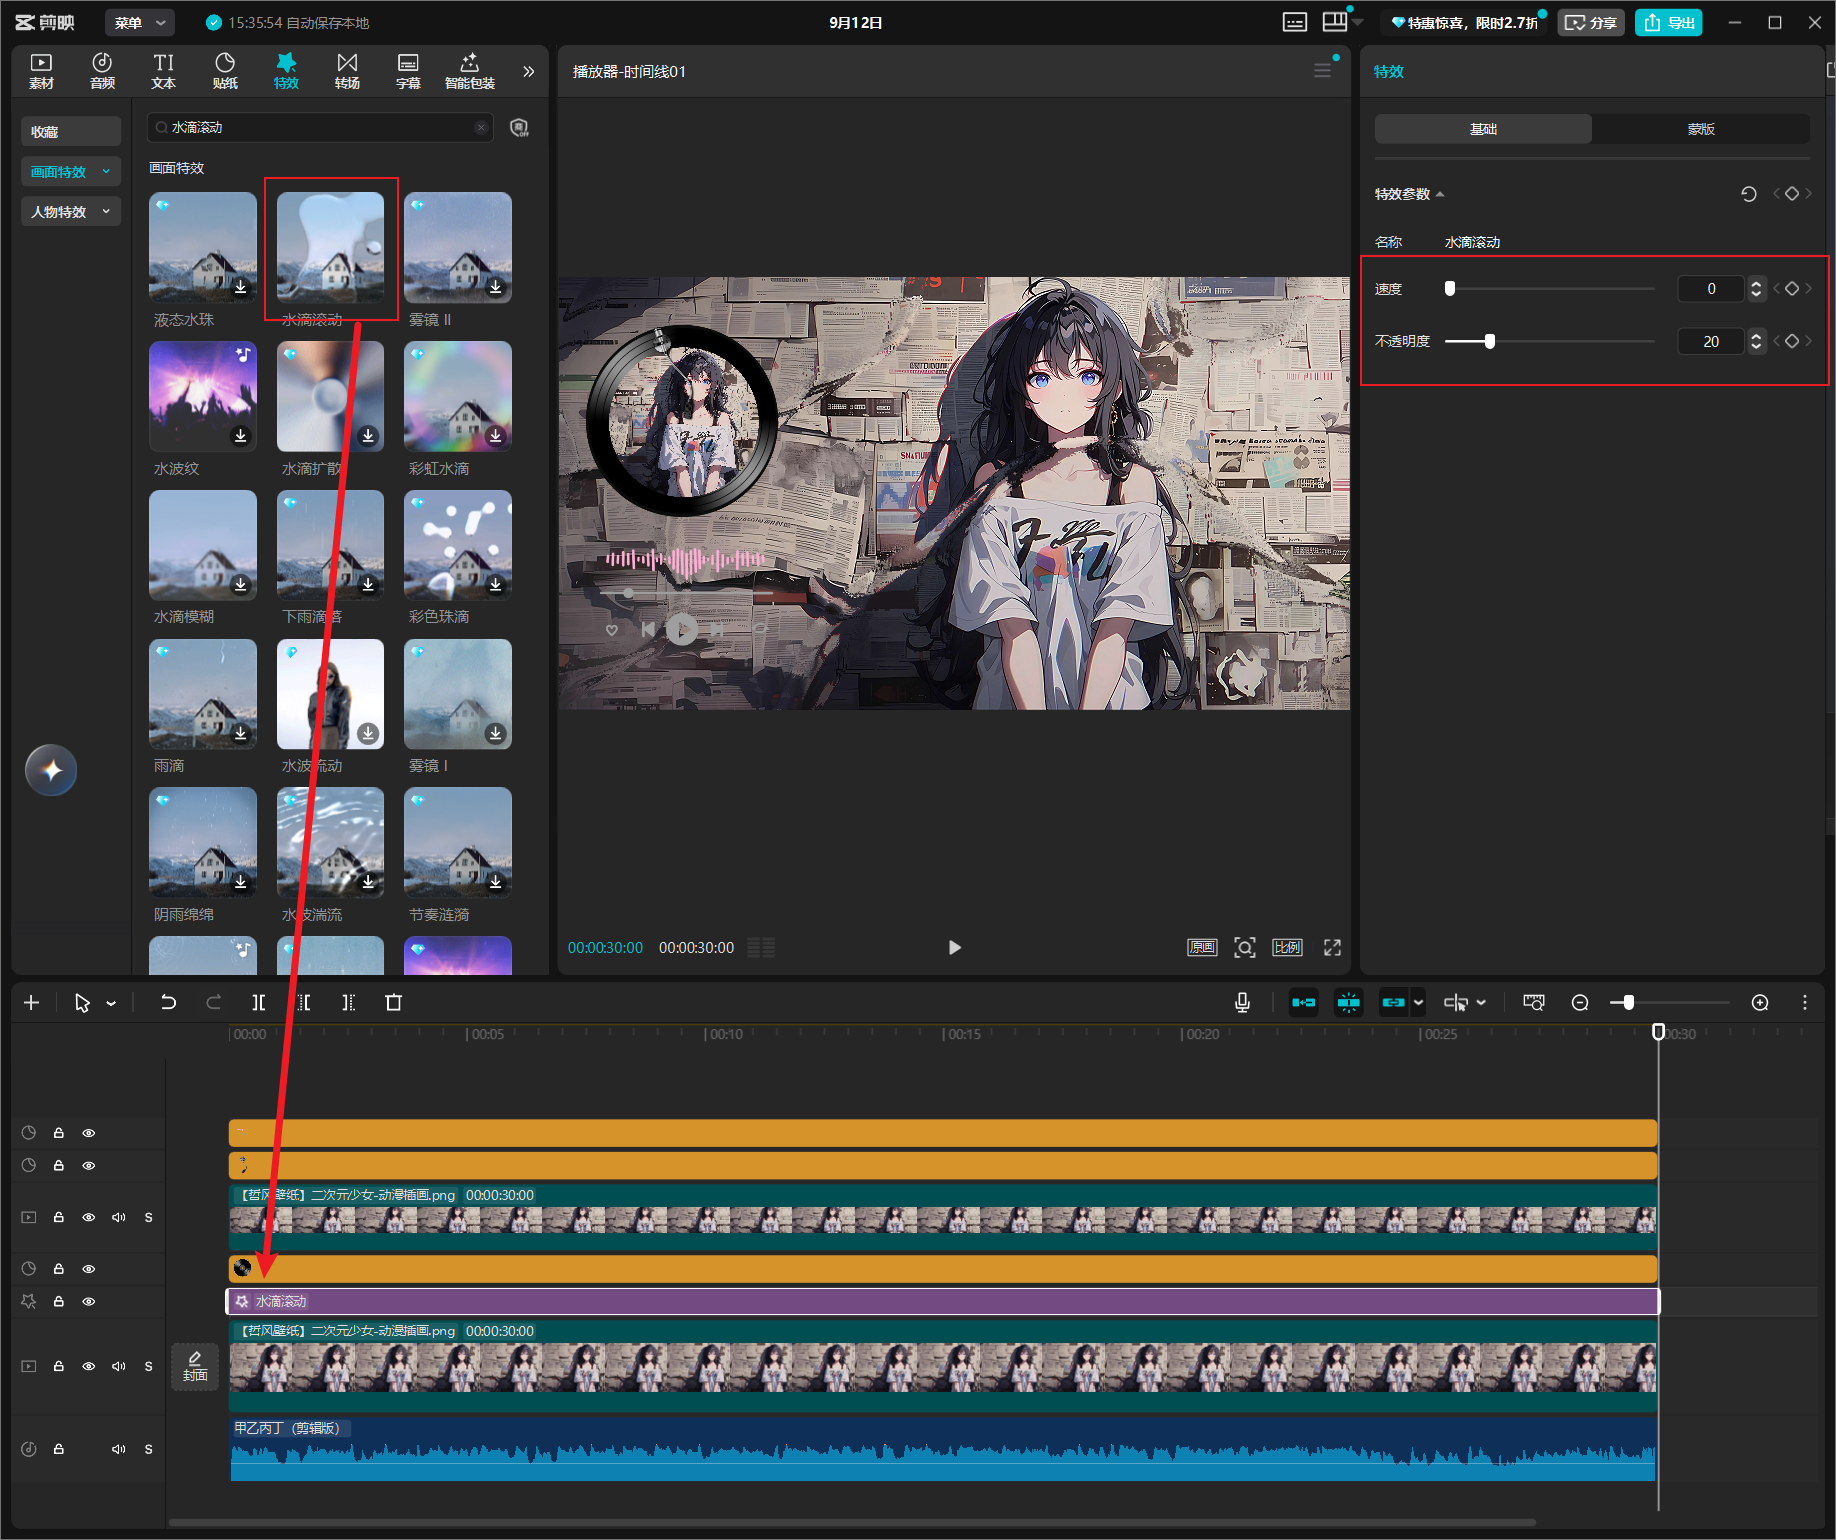Viewport: 1836px width, 1540px height.
Task: Open the AI assistant floating button
Action: (51, 770)
